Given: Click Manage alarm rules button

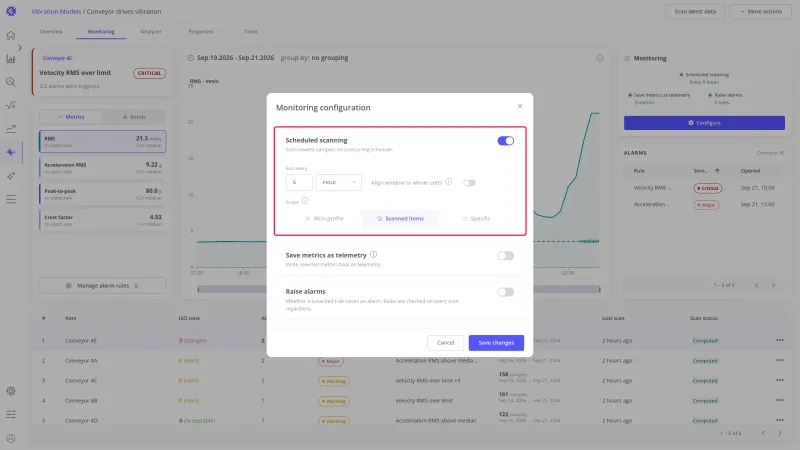Looking at the screenshot, I should coord(102,286).
